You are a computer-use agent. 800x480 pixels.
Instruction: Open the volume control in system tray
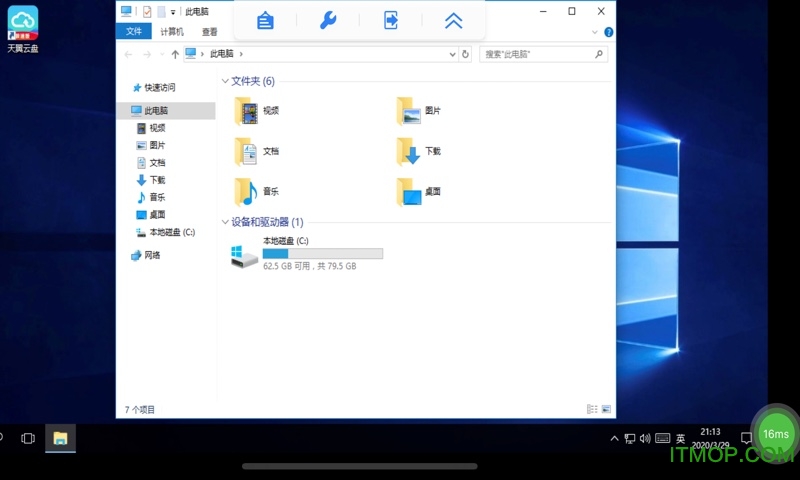[645, 438]
